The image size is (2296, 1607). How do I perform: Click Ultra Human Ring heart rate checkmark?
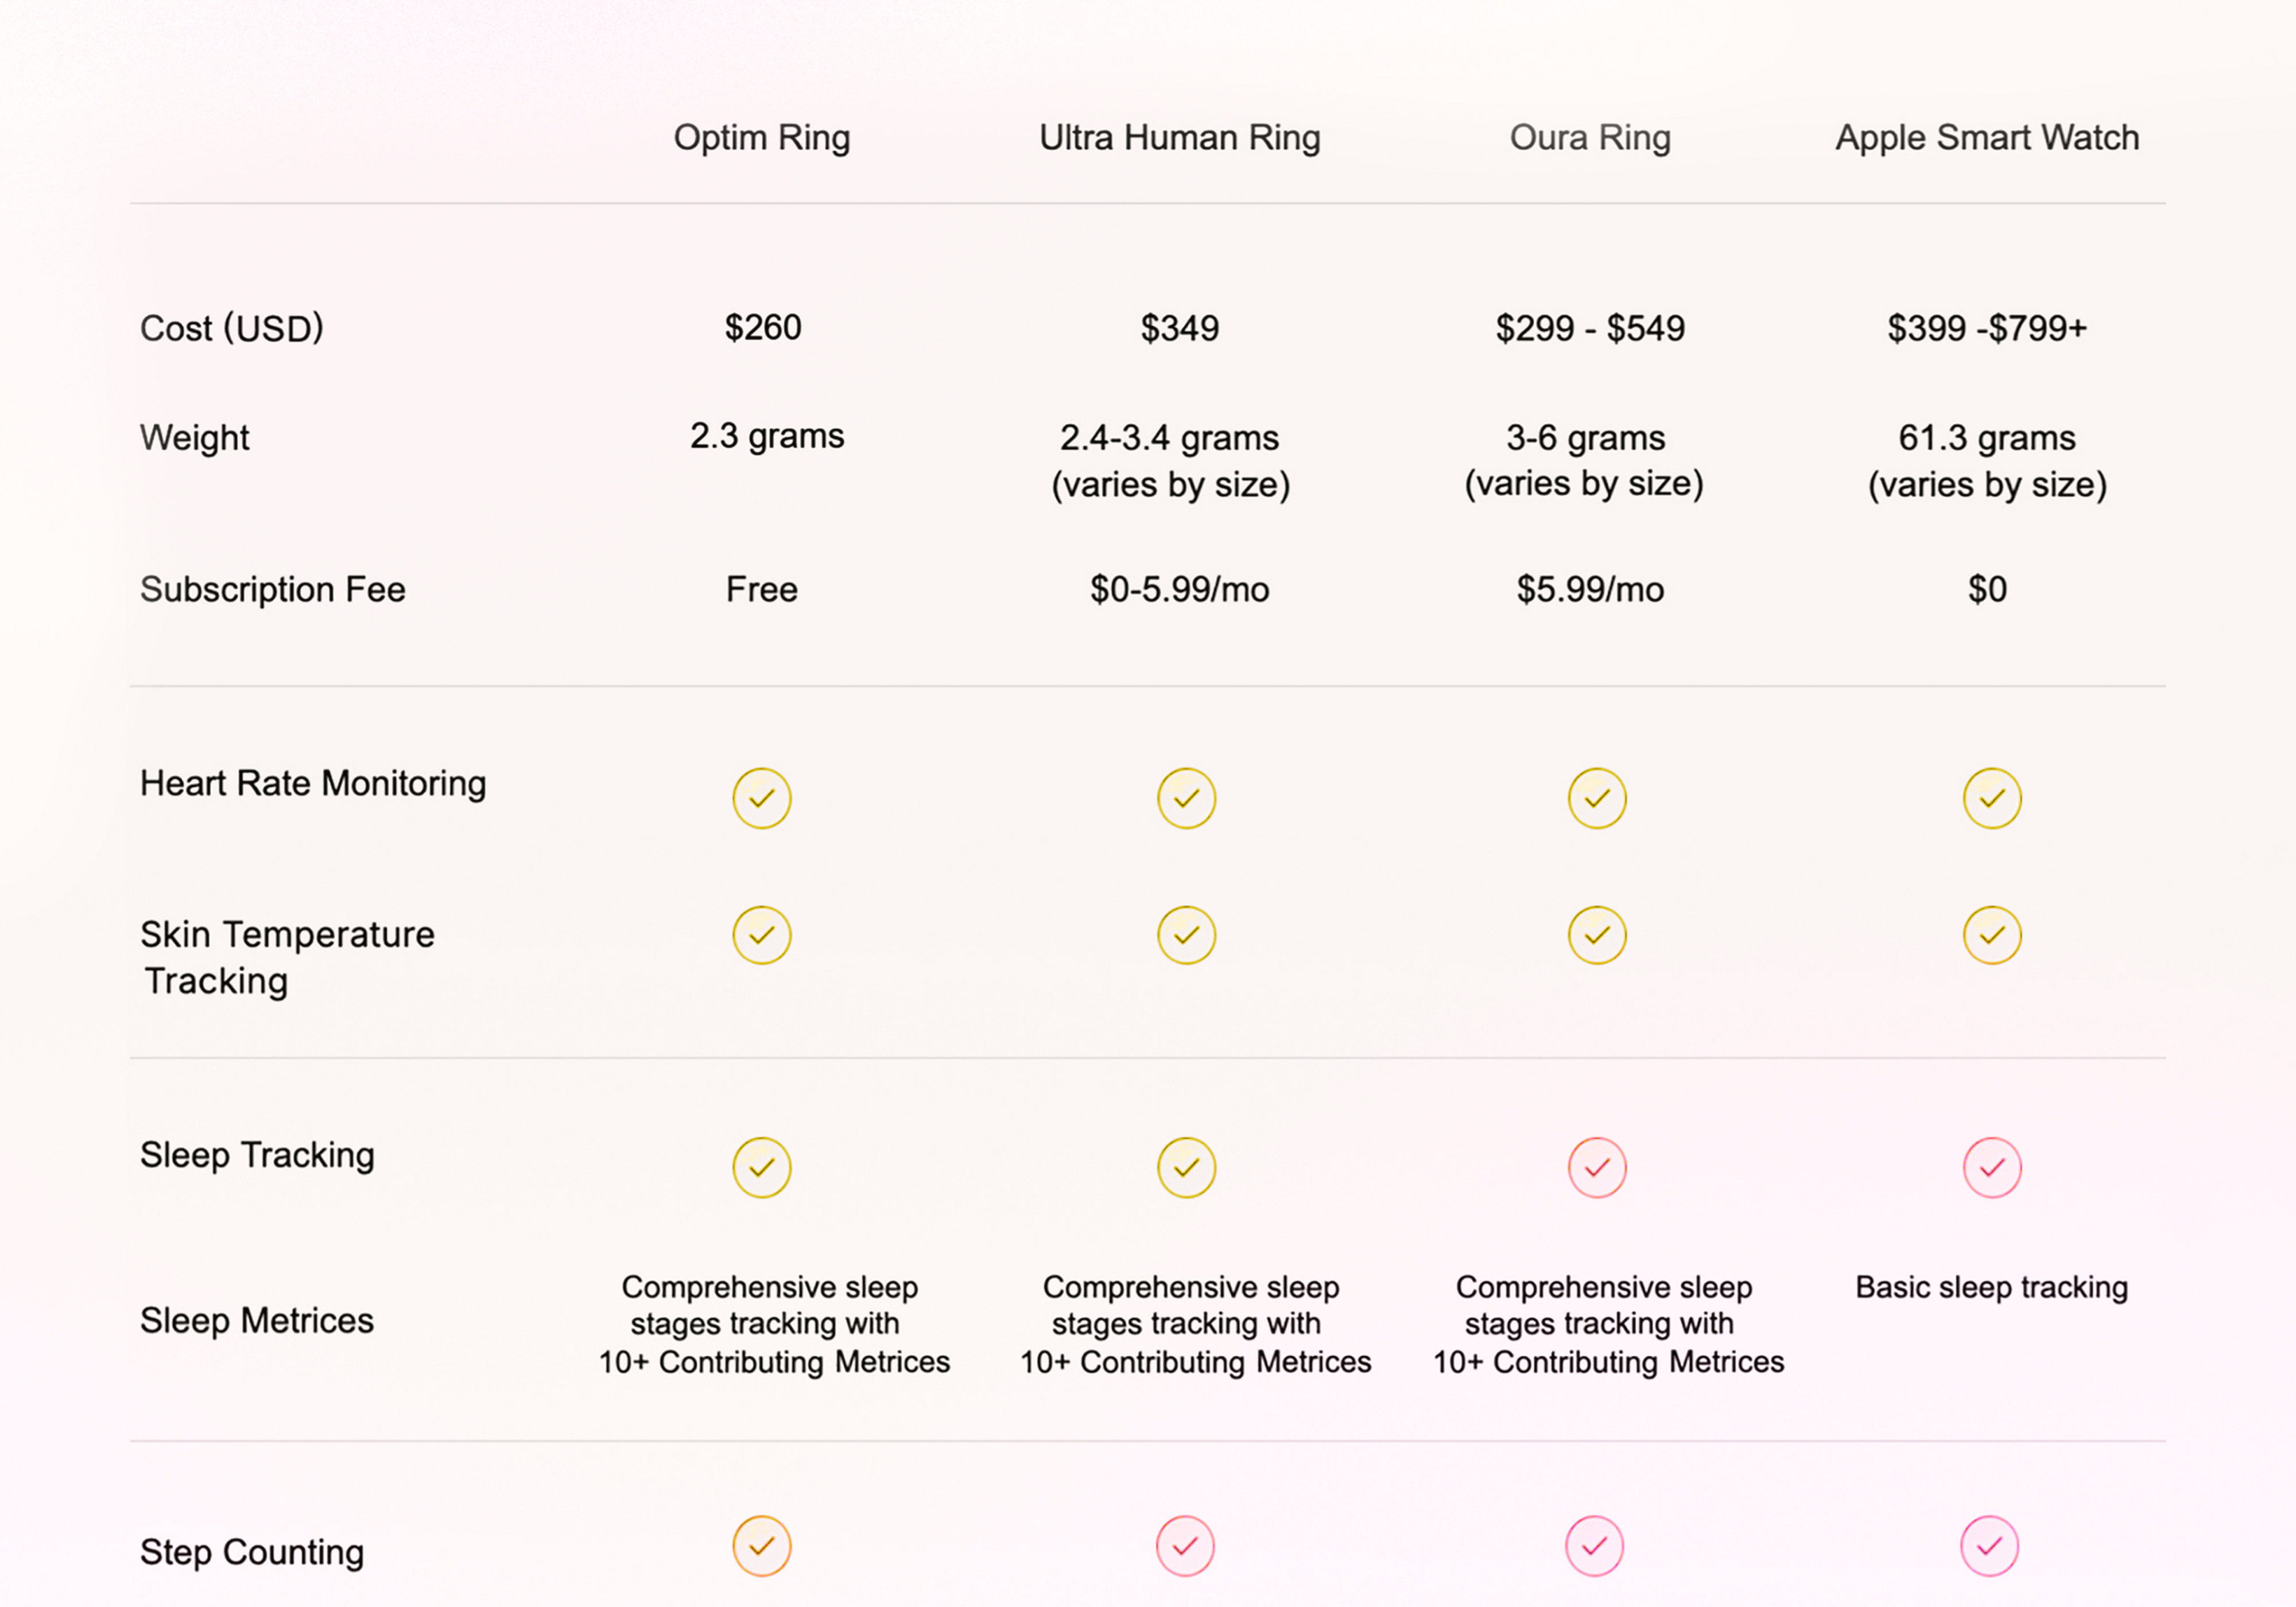(1186, 798)
